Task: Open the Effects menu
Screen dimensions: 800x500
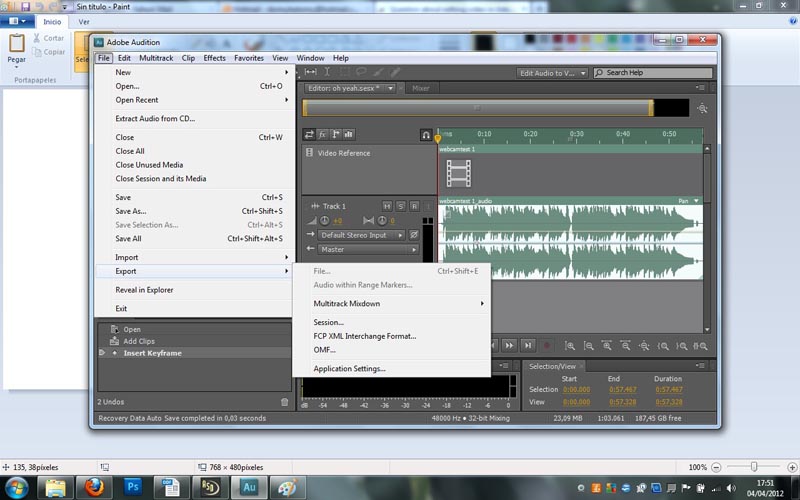Action: click(214, 58)
